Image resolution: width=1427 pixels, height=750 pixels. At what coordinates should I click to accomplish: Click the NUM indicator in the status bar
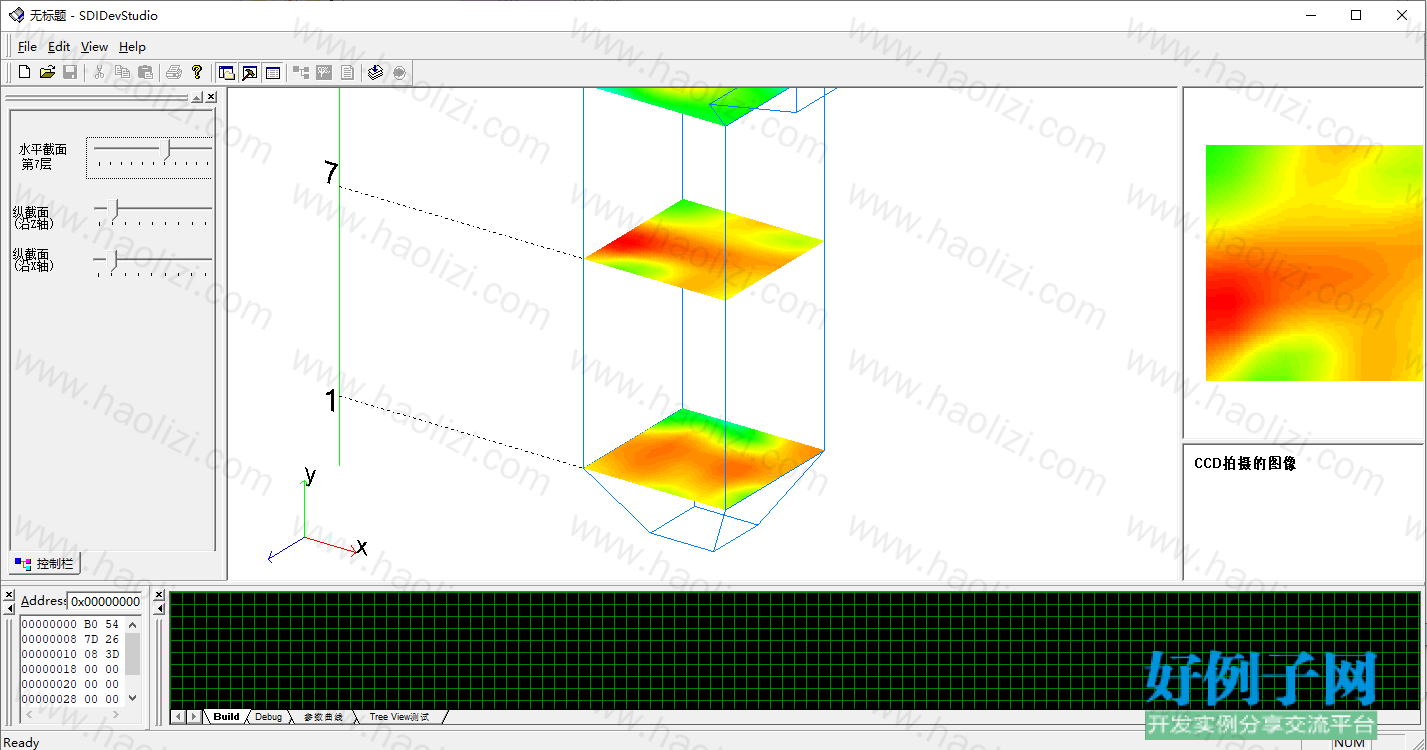pos(1349,742)
